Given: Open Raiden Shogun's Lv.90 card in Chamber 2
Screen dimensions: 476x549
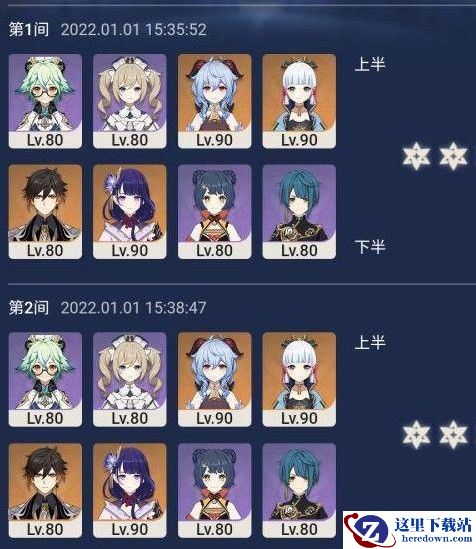Looking at the screenshot, I should tap(130, 491).
